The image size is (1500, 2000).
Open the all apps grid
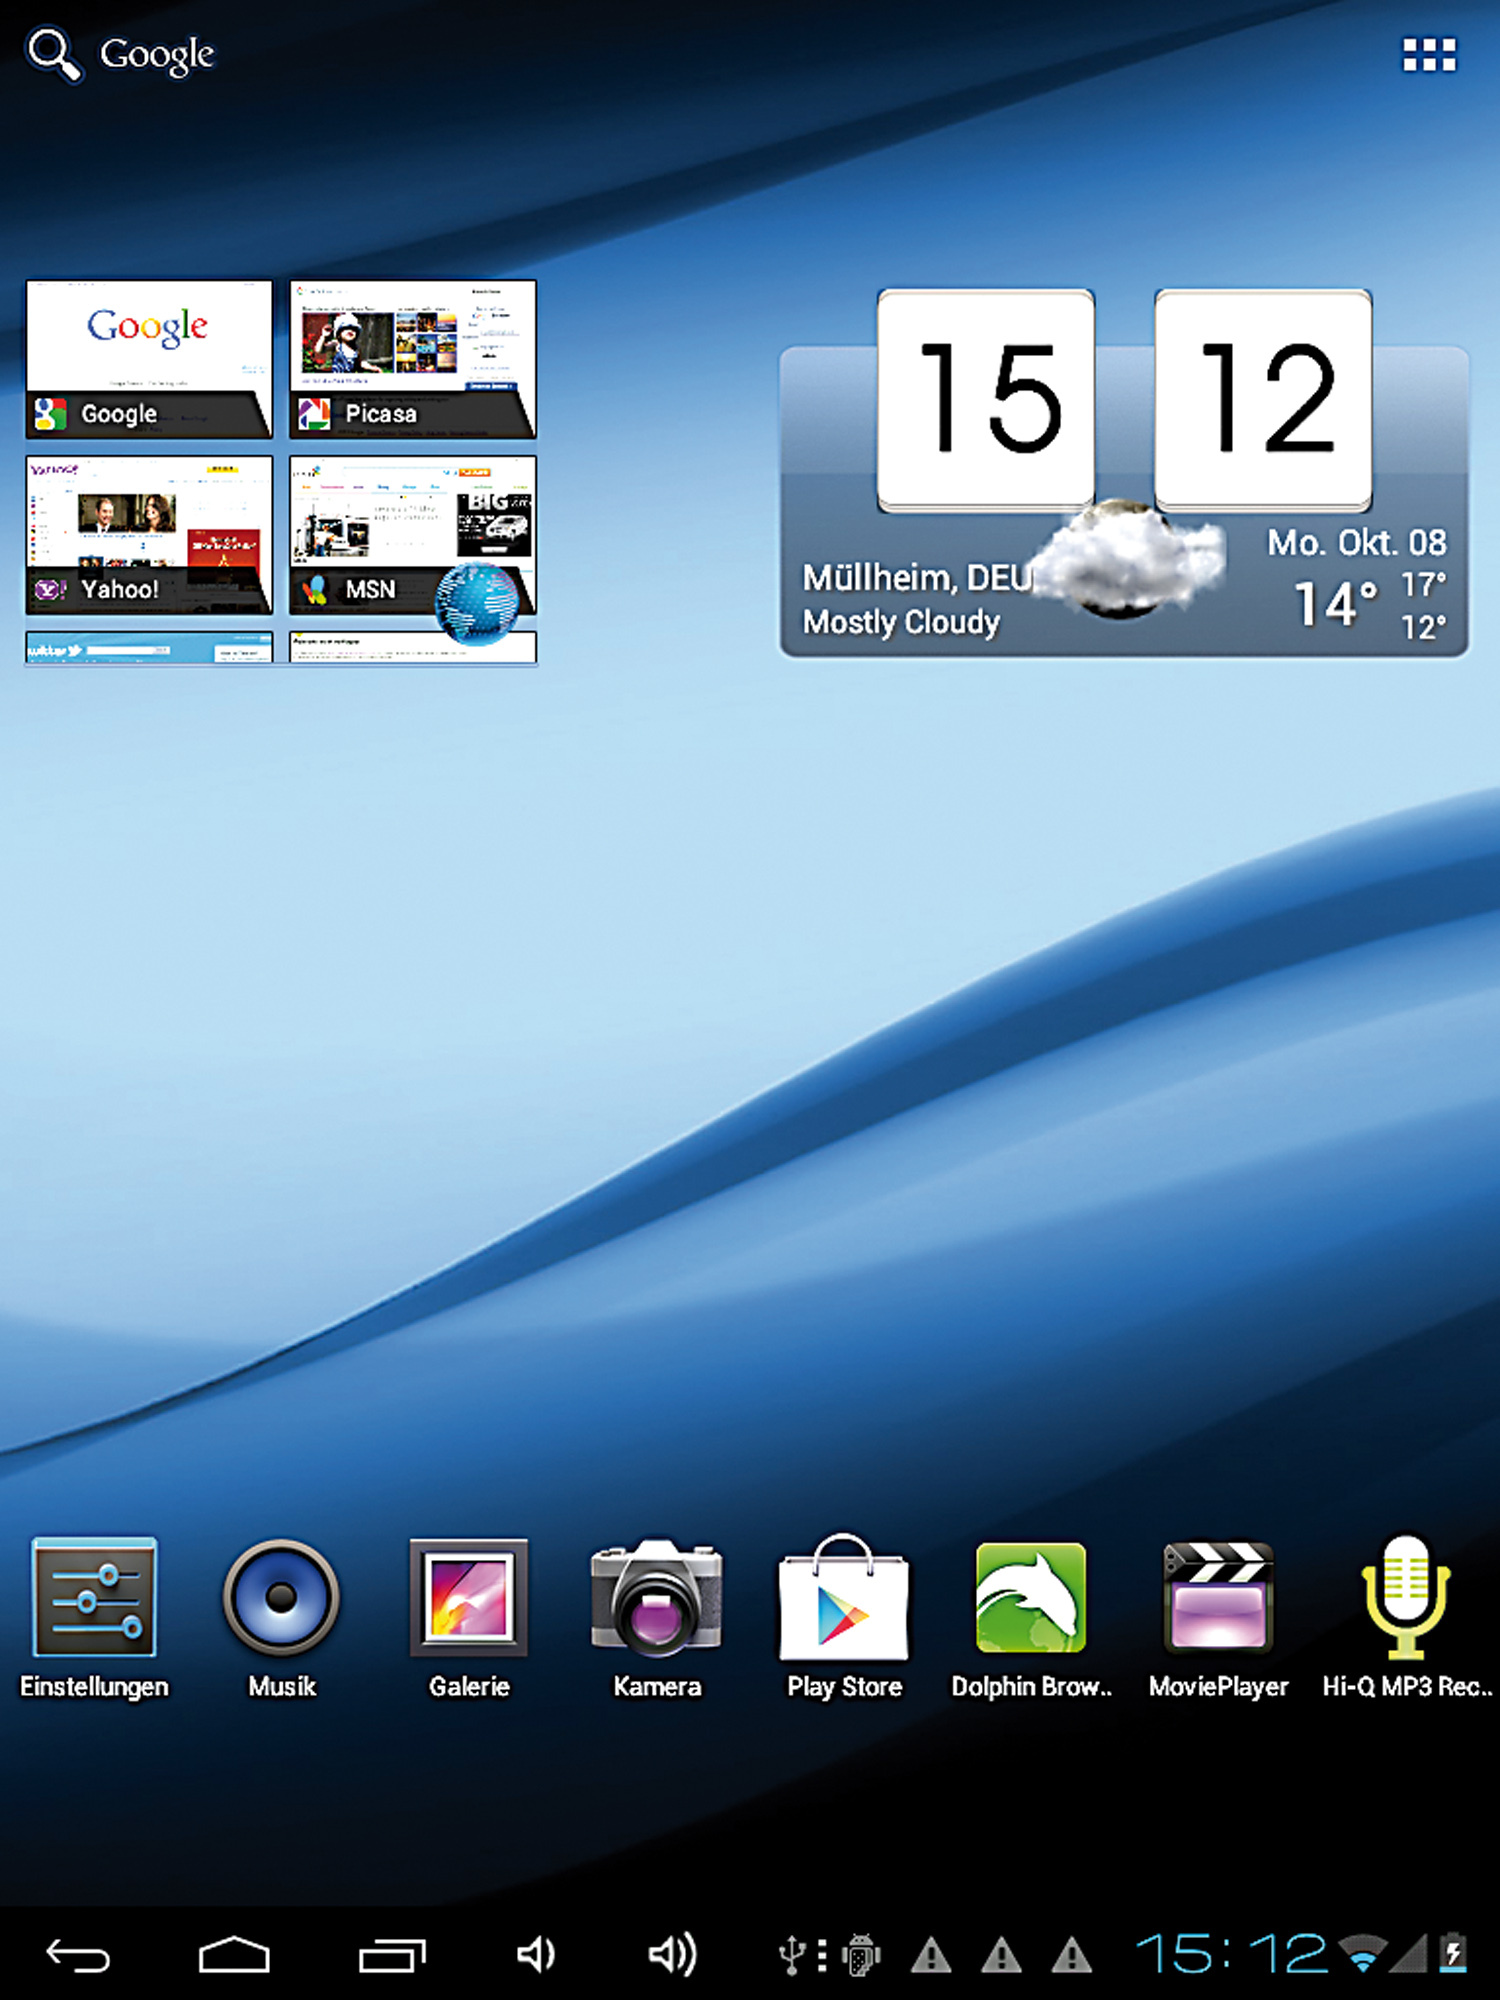click(x=1429, y=55)
